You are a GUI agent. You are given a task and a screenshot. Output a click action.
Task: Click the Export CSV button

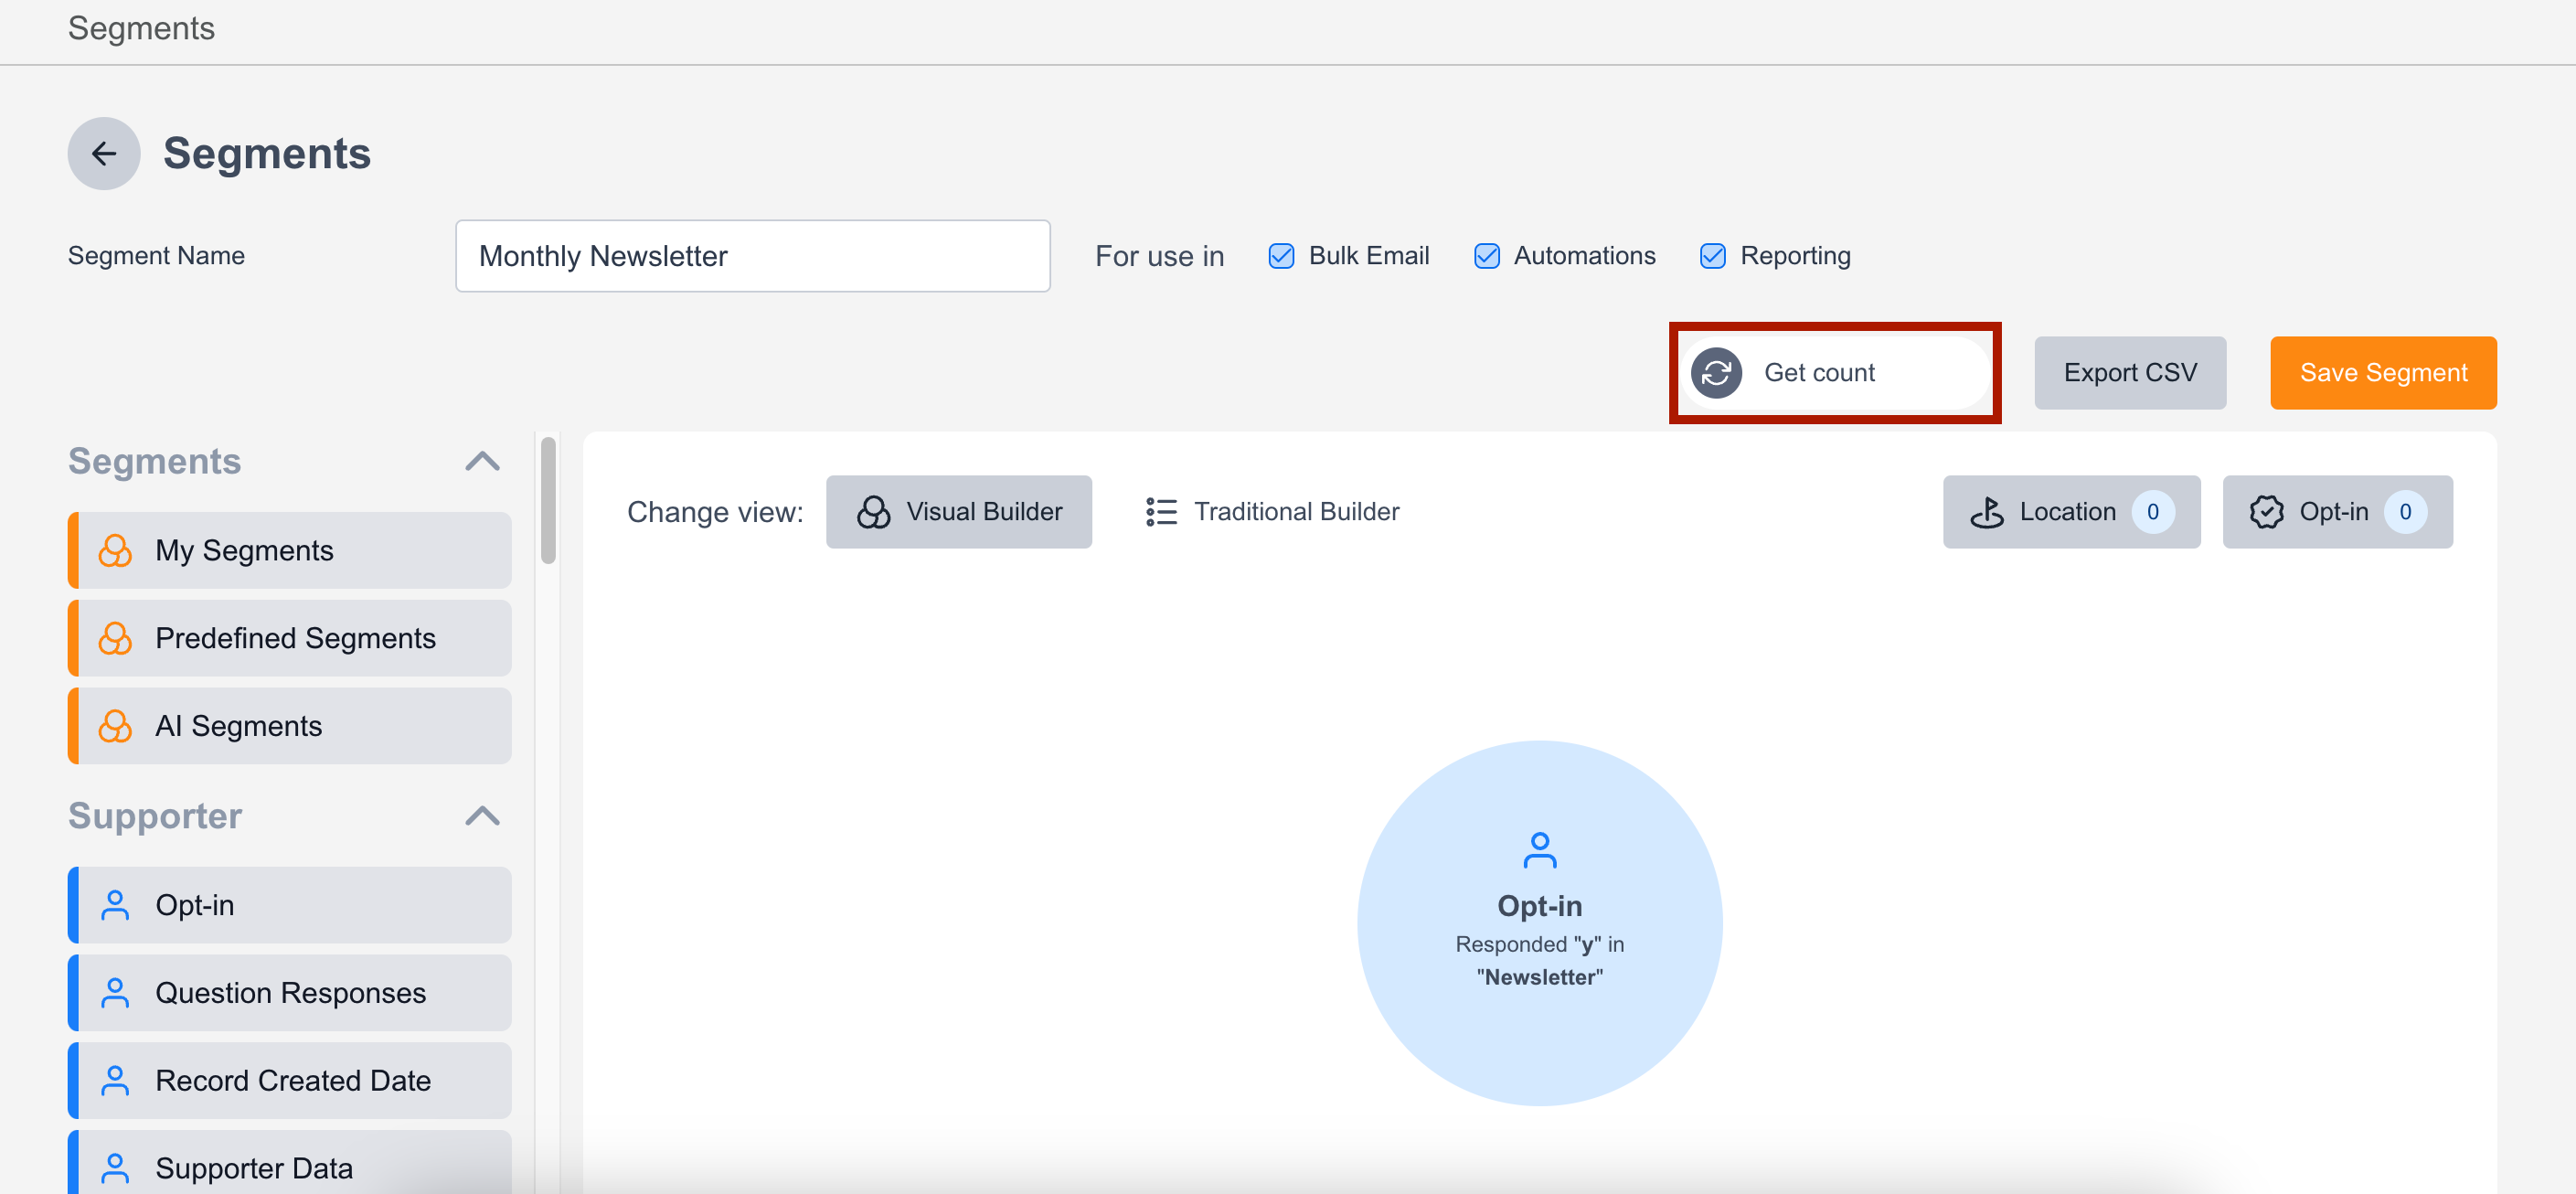coord(2129,373)
